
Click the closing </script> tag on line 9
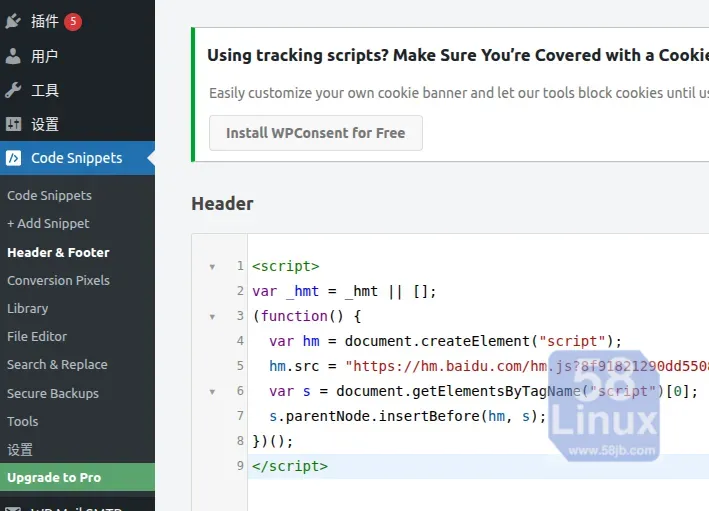pyautogui.click(x=290, y=466)
